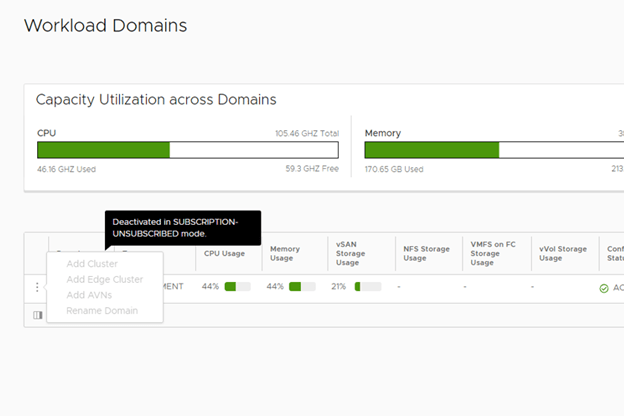Select Add AVNs in the context menu

89,295
